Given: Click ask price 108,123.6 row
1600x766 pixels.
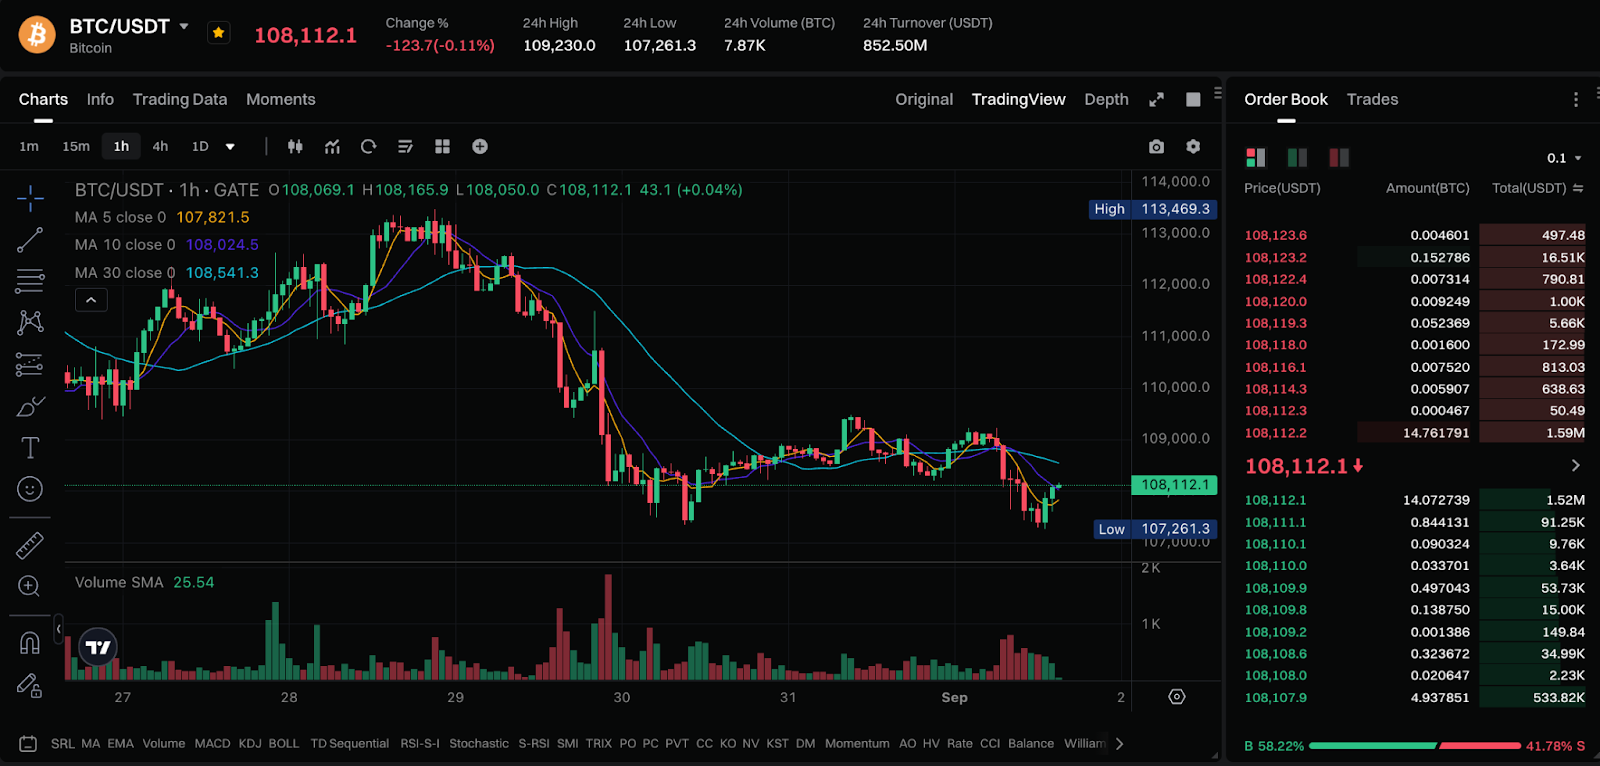Looking at the screenshot, I should [1414, 235].
